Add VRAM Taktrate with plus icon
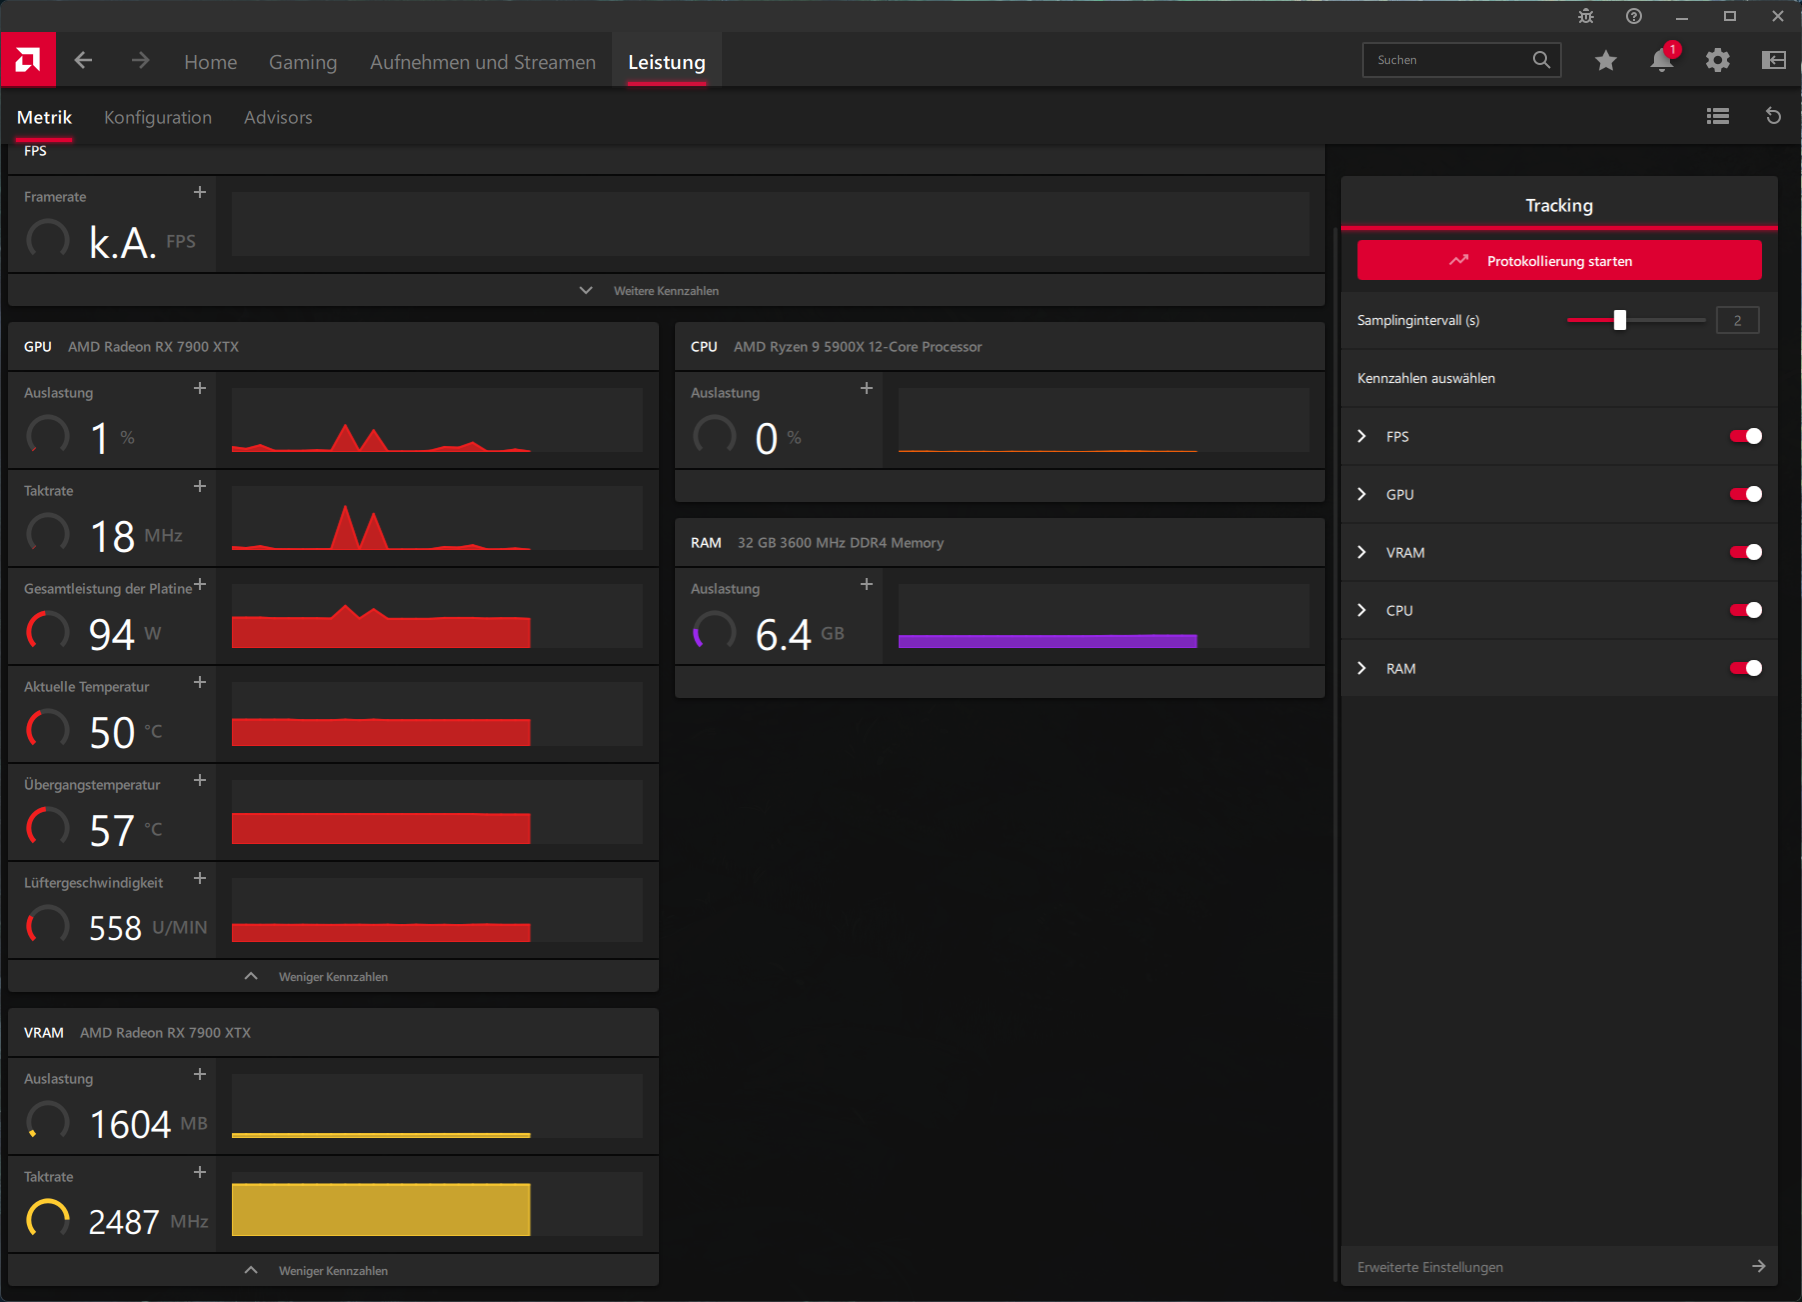 (x=200, y=1172)
